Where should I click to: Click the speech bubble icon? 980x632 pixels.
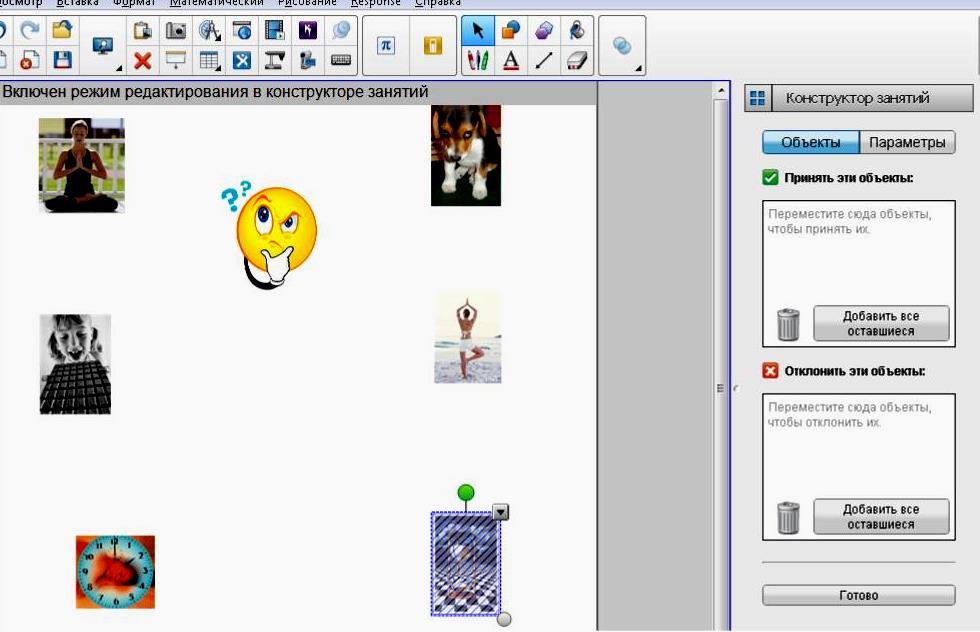(x=341, y=29)
